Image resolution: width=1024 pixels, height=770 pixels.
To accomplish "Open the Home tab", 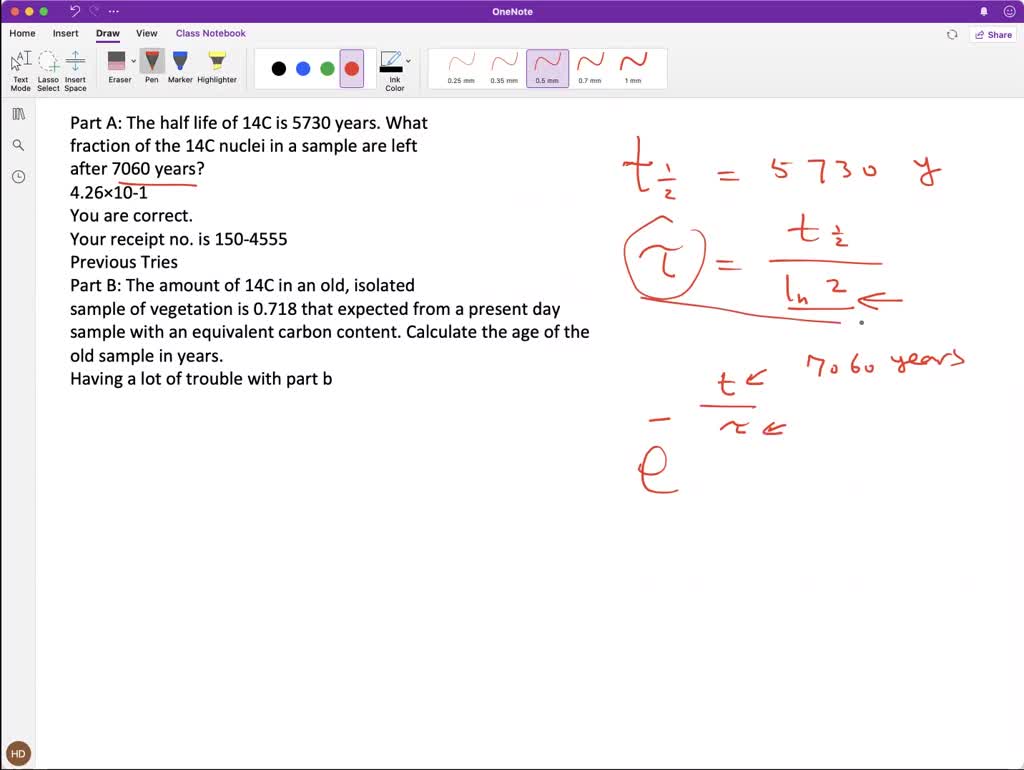I will pos(22,33).
